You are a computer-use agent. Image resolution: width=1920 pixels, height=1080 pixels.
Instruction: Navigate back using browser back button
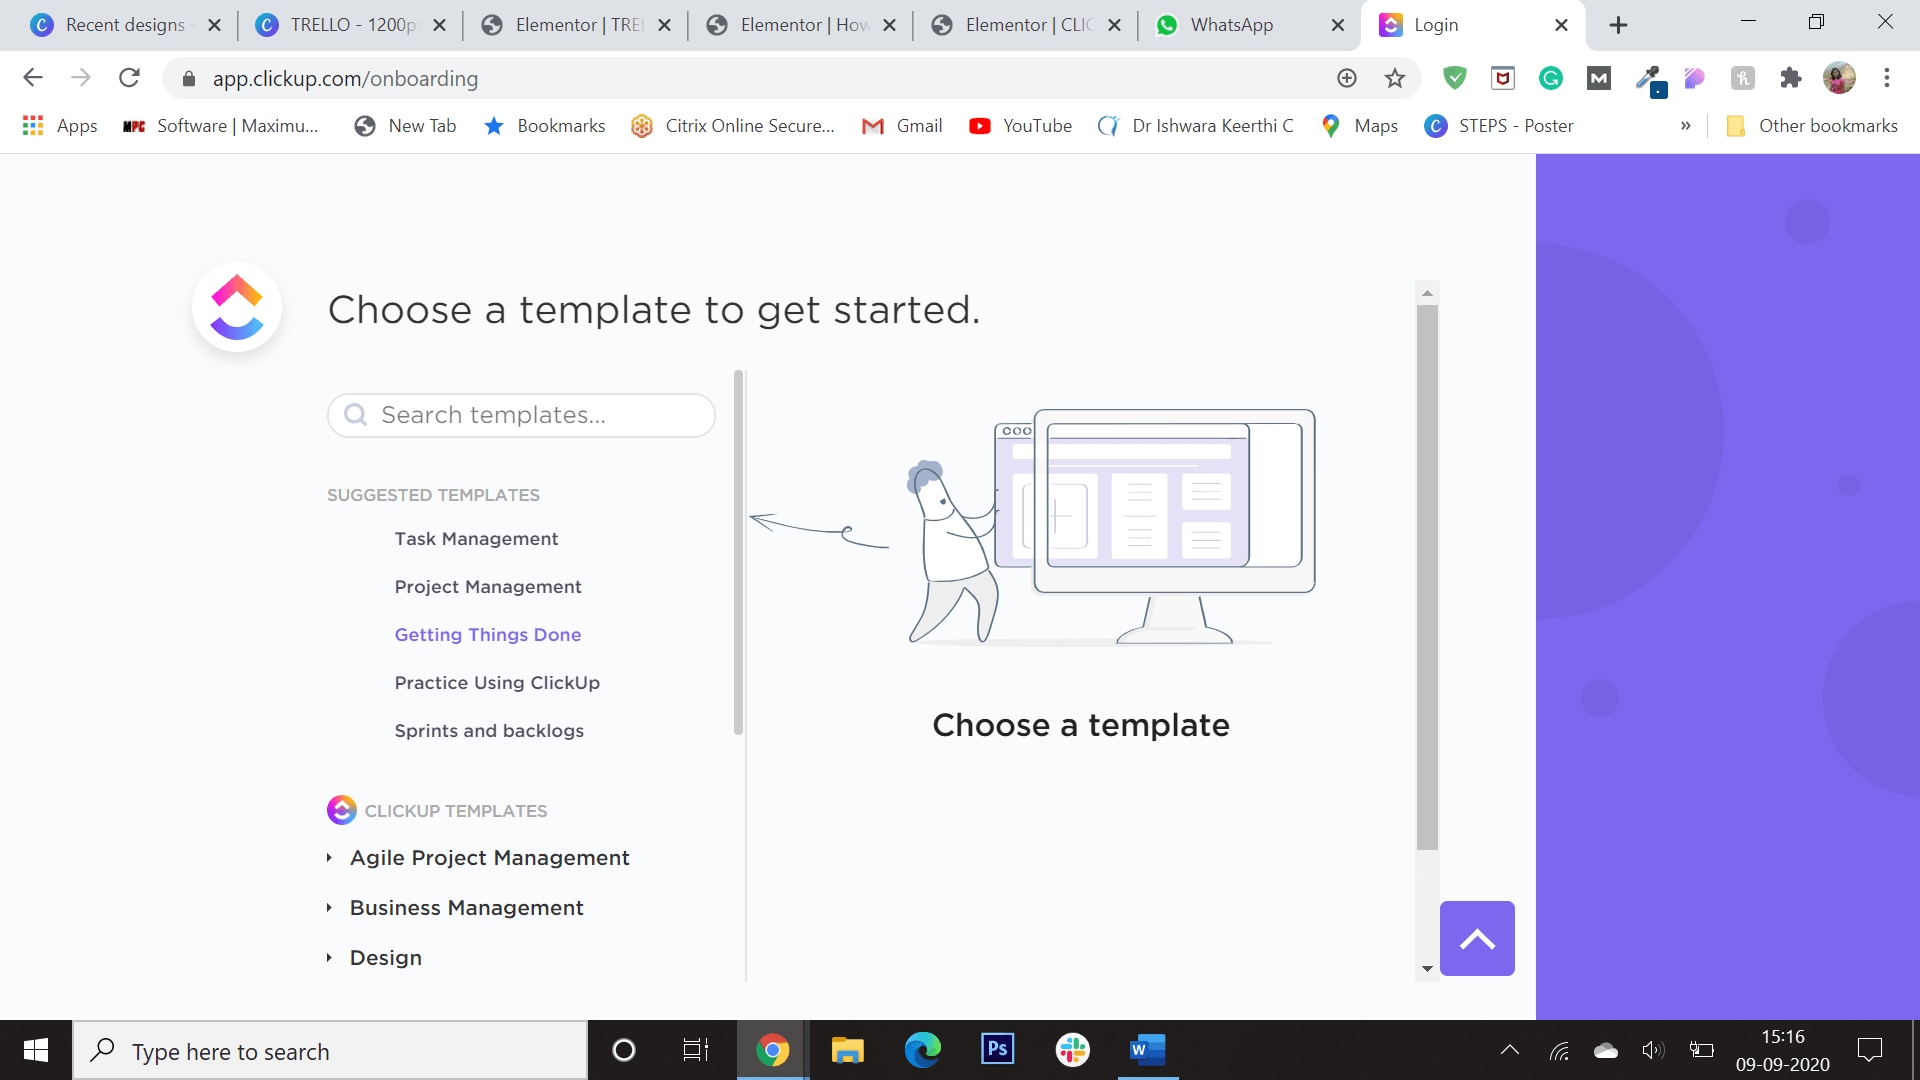(x=32, y=78)
